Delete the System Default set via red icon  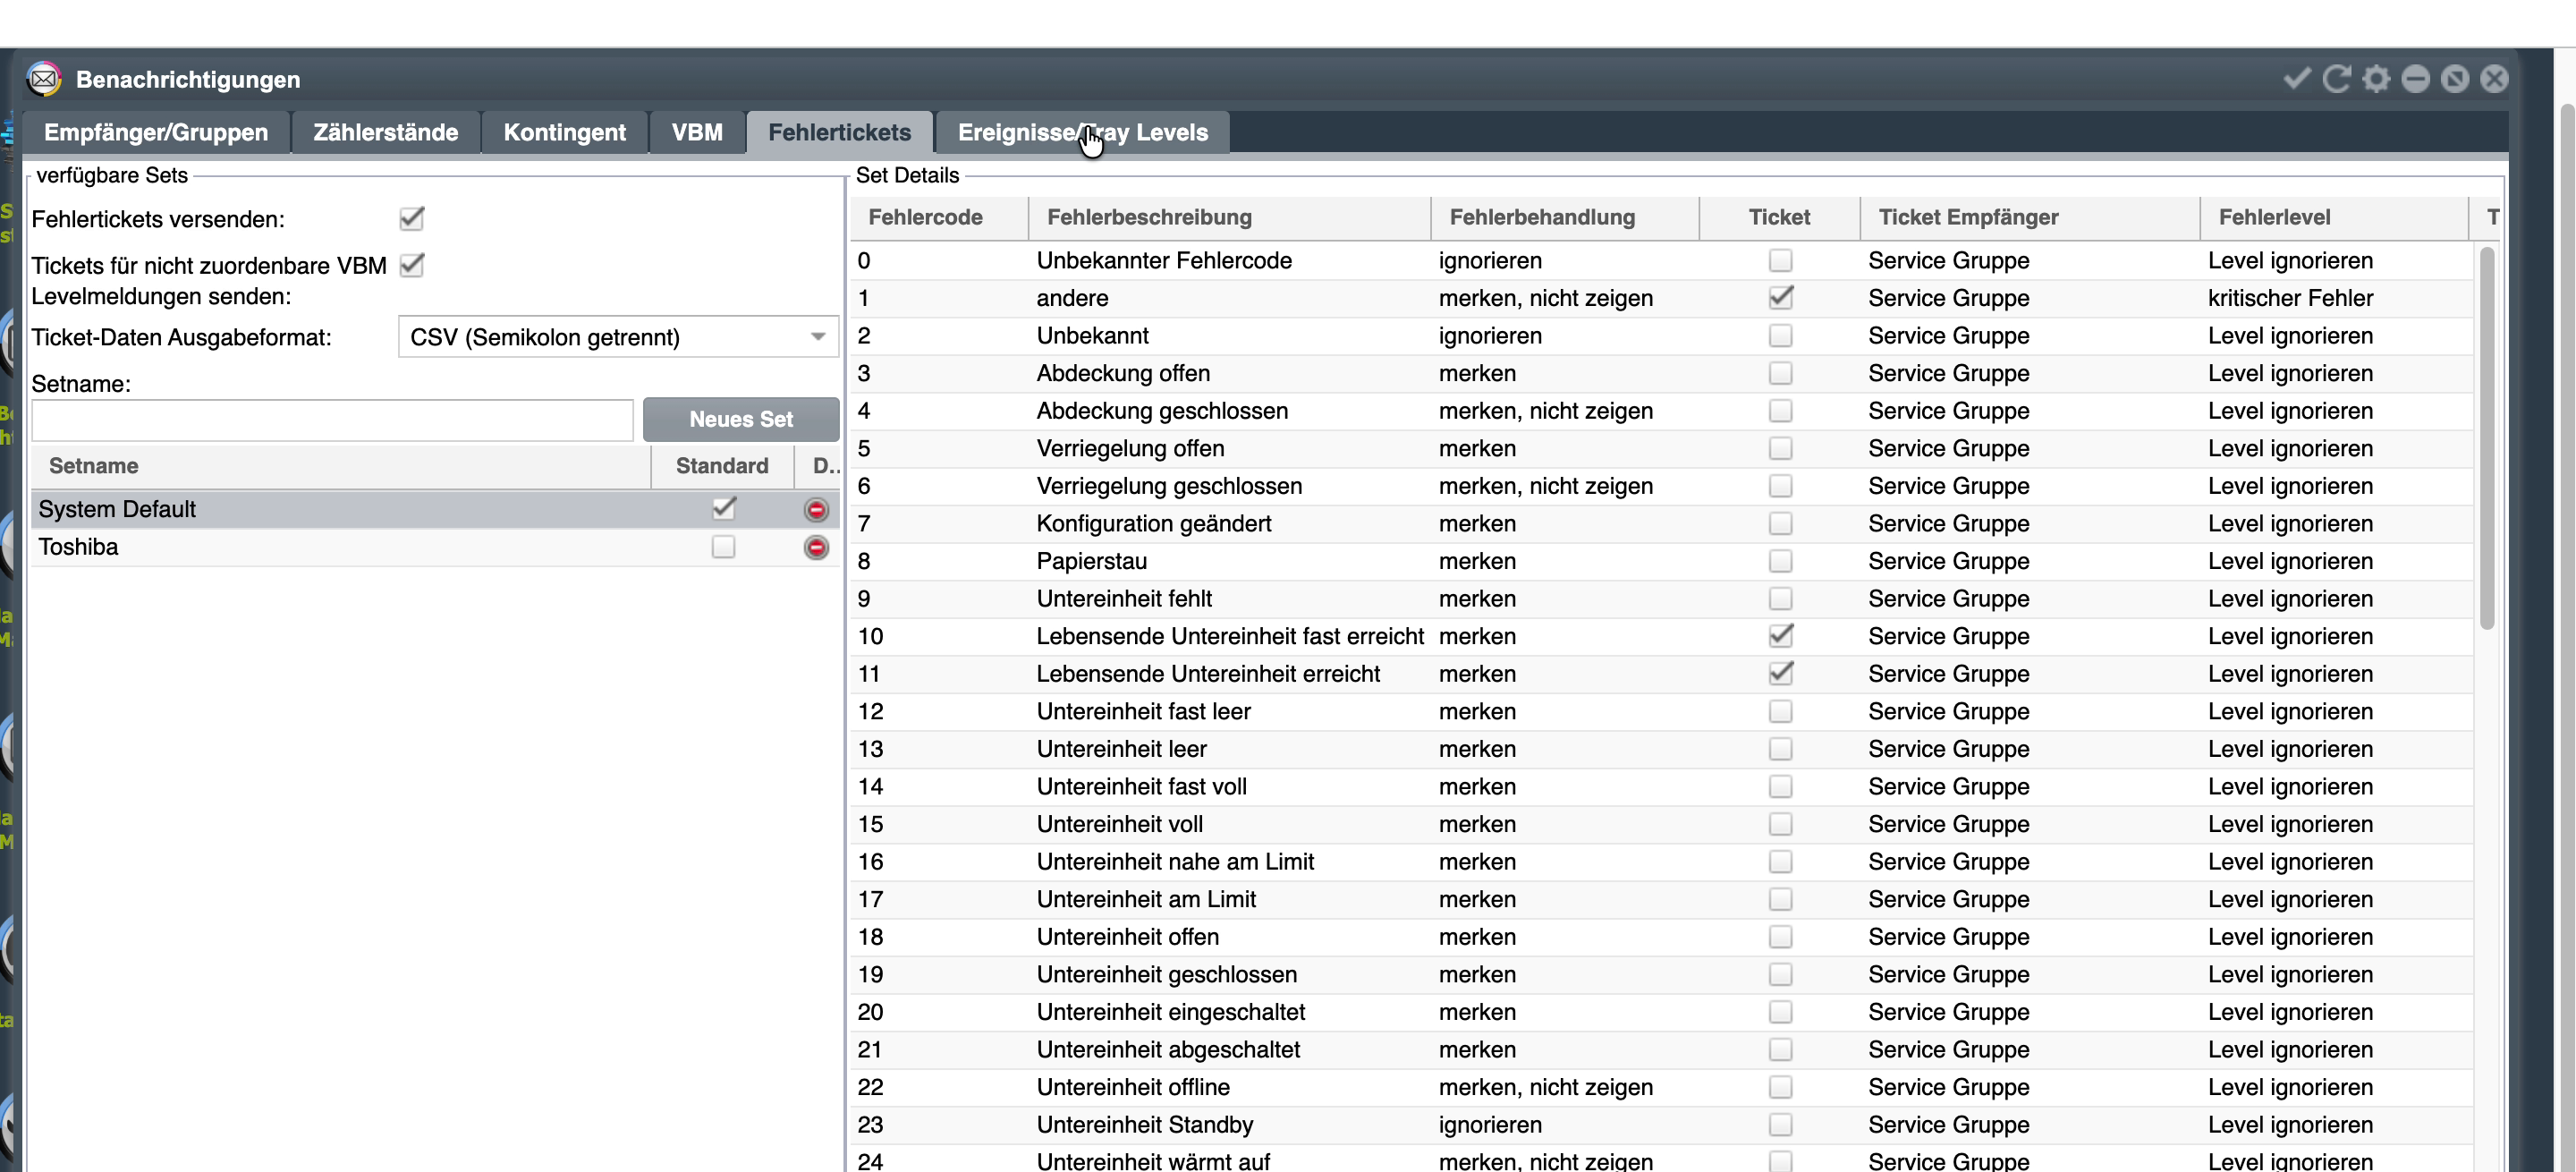tap(816, 510)
